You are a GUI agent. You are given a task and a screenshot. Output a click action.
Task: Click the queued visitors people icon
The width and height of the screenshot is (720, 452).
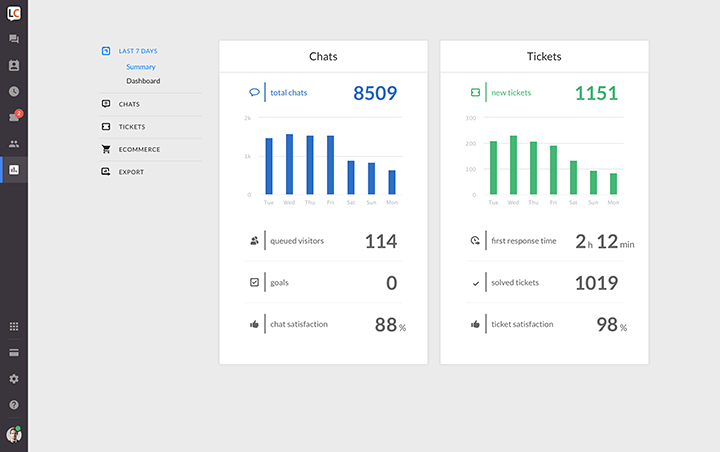254,241
